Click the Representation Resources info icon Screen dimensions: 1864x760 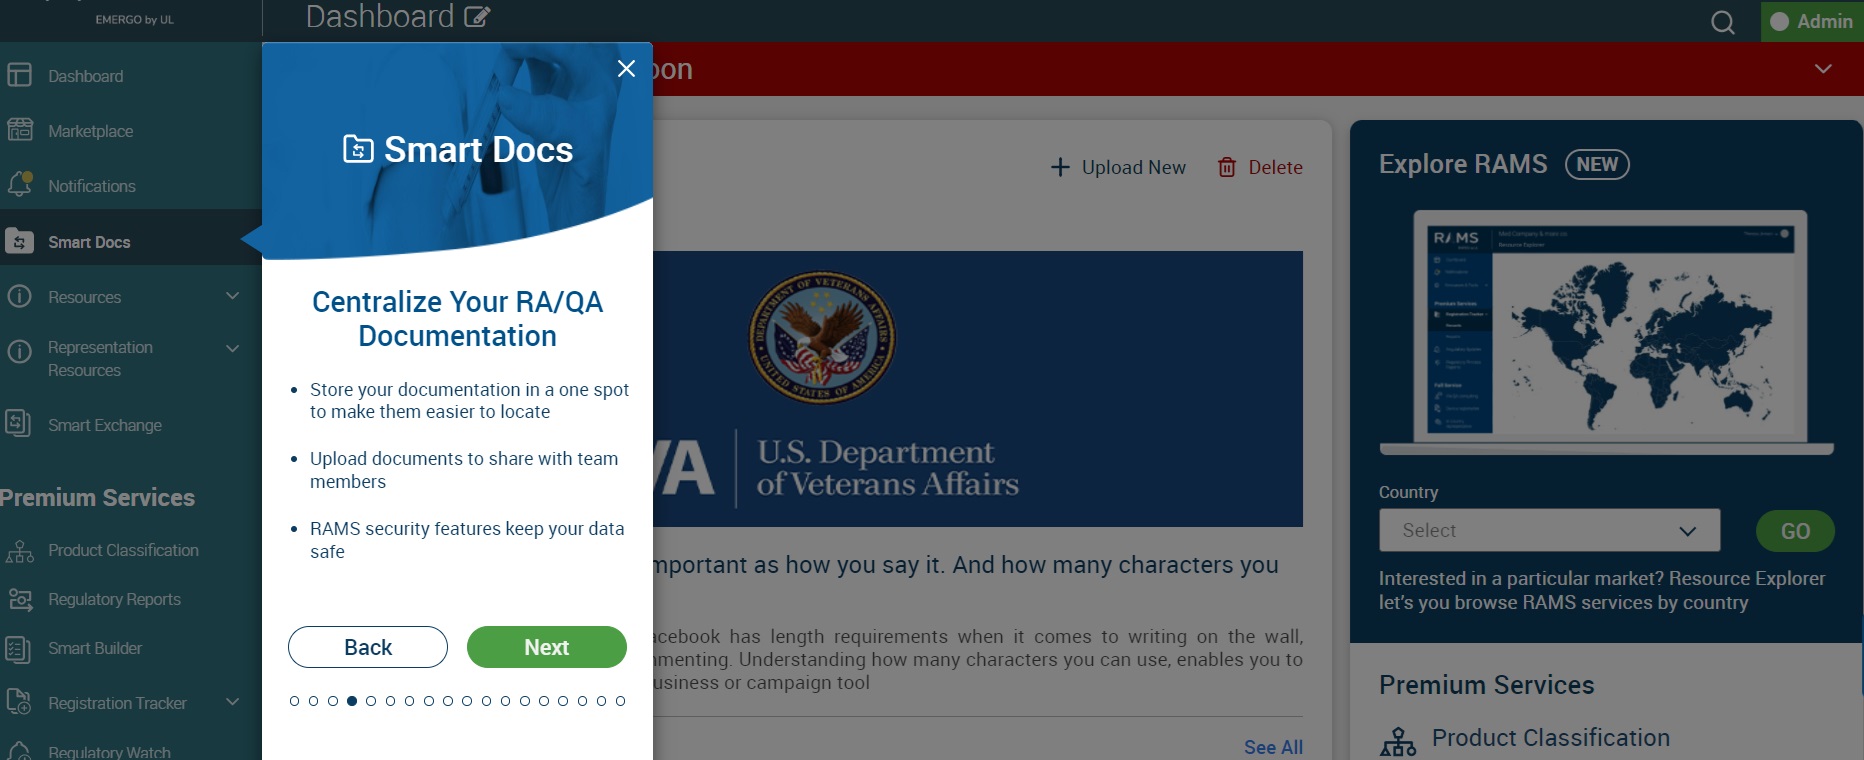pyautogui.click(x=19, y=351)
